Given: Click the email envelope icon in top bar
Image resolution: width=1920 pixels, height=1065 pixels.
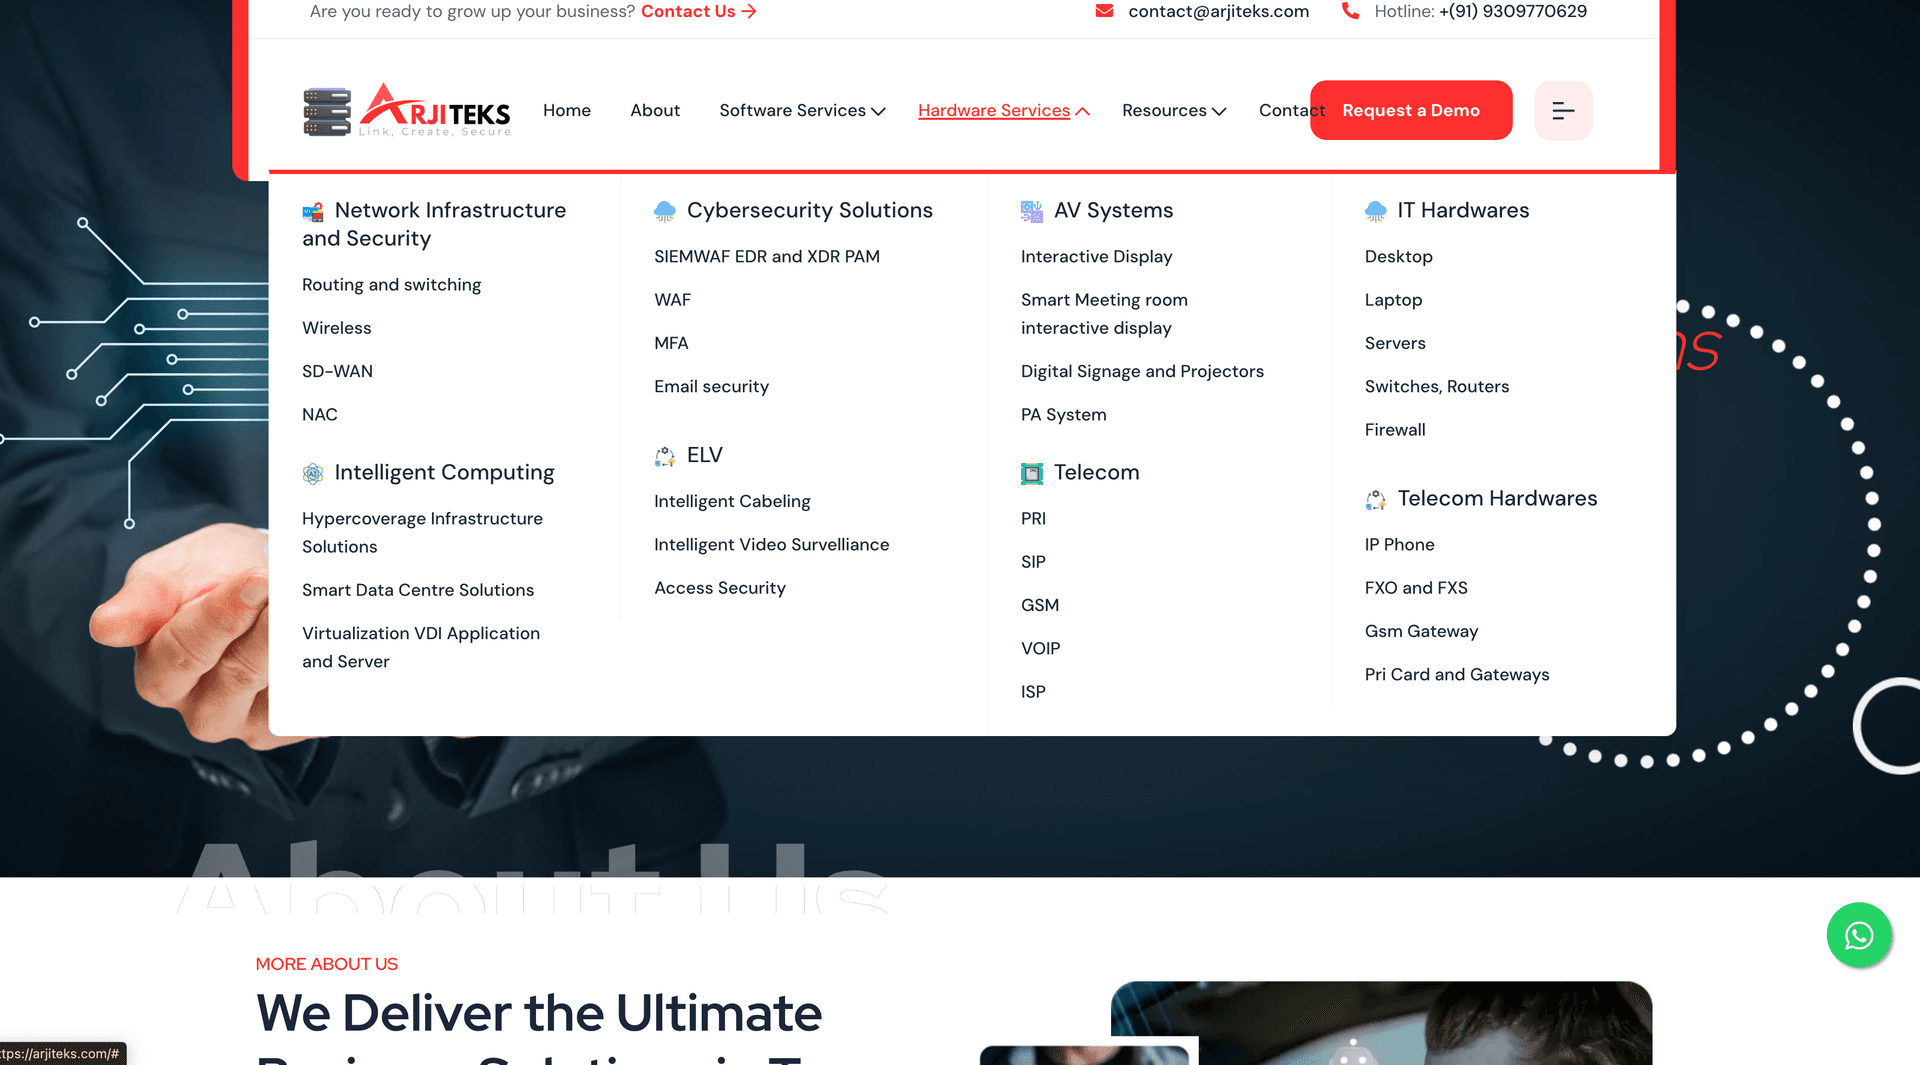Looking at the screenshot, I should [x=1104, y=11].
